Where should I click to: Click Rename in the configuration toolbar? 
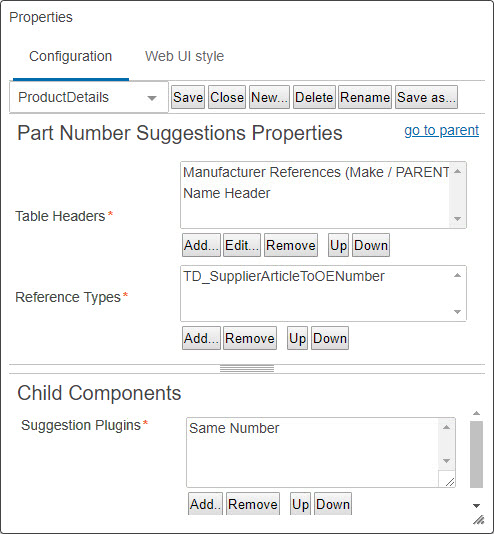pyautogui.click(x=365, y=97)
